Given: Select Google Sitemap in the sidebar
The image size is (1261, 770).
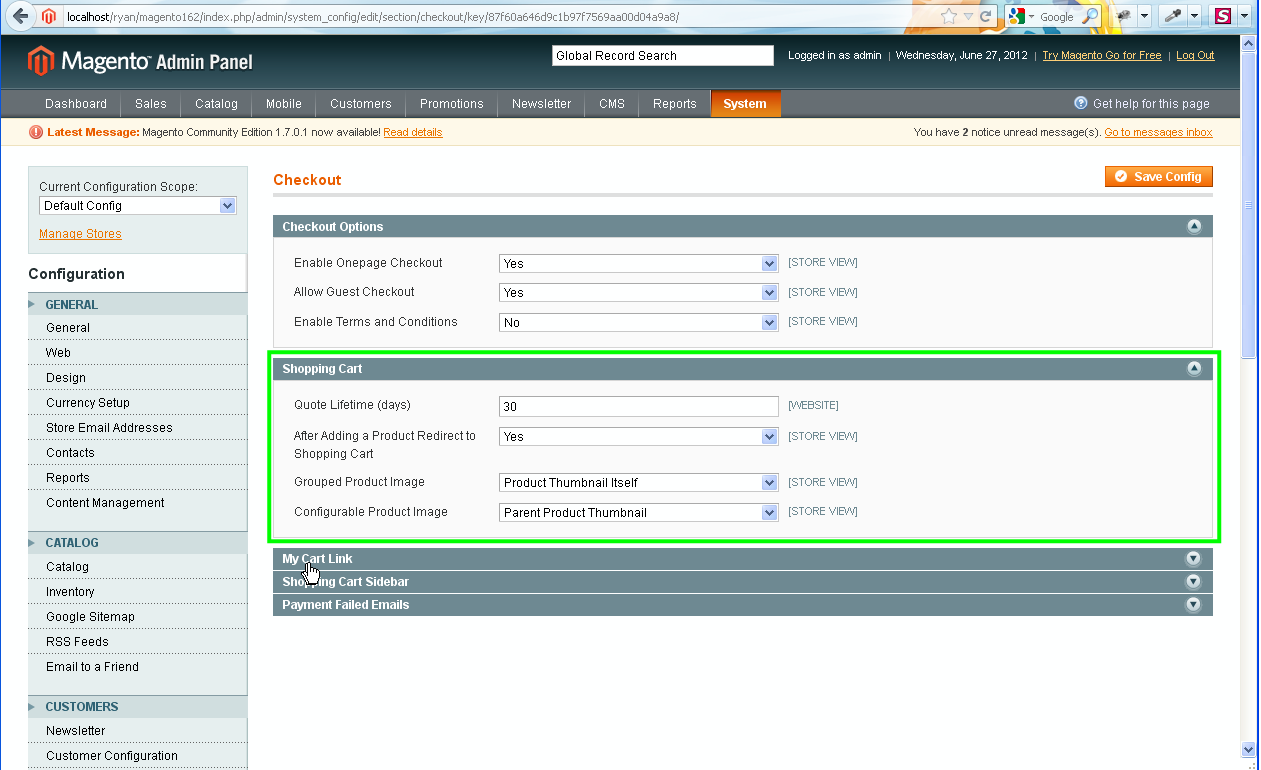Looking at the screenshot, I should 90,617.
